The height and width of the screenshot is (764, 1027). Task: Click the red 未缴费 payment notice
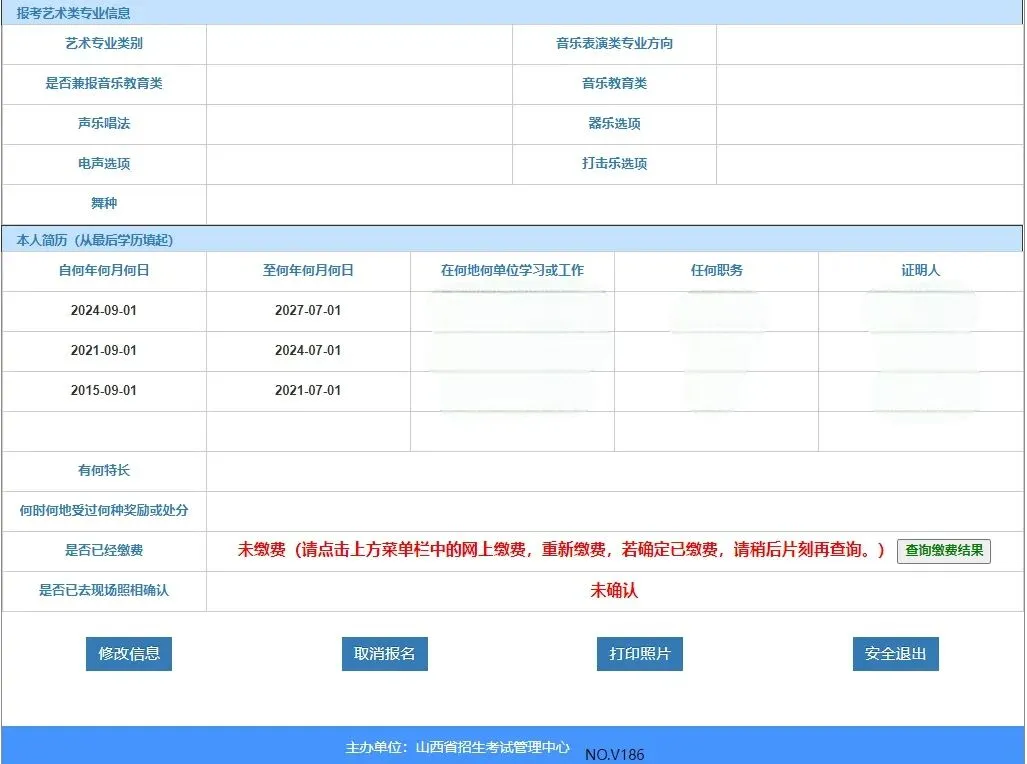(561, 550)
